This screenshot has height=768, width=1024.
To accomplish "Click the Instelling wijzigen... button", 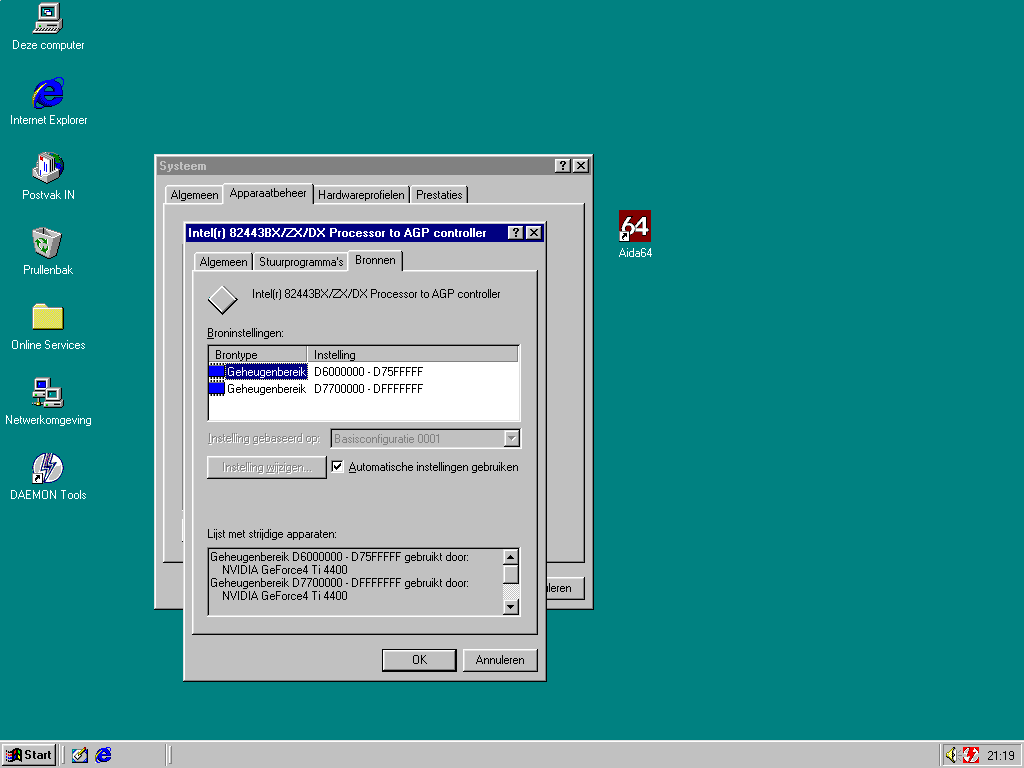I will [x=266, y=467].
